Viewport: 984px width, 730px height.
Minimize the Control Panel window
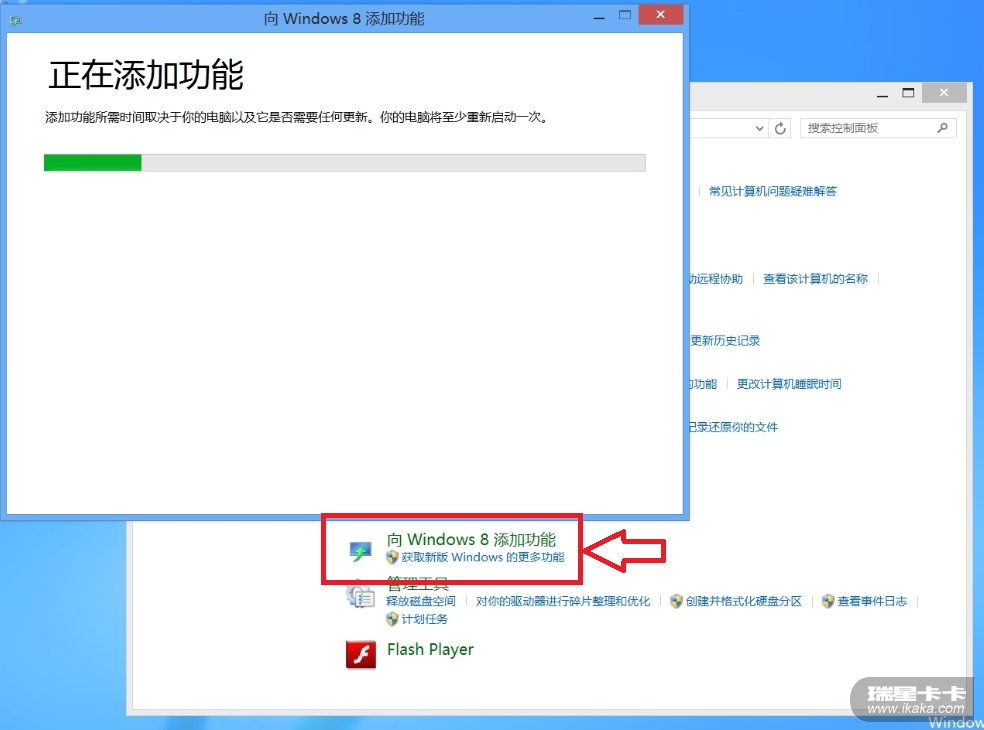pyautogui.click(x=882, y=94)
